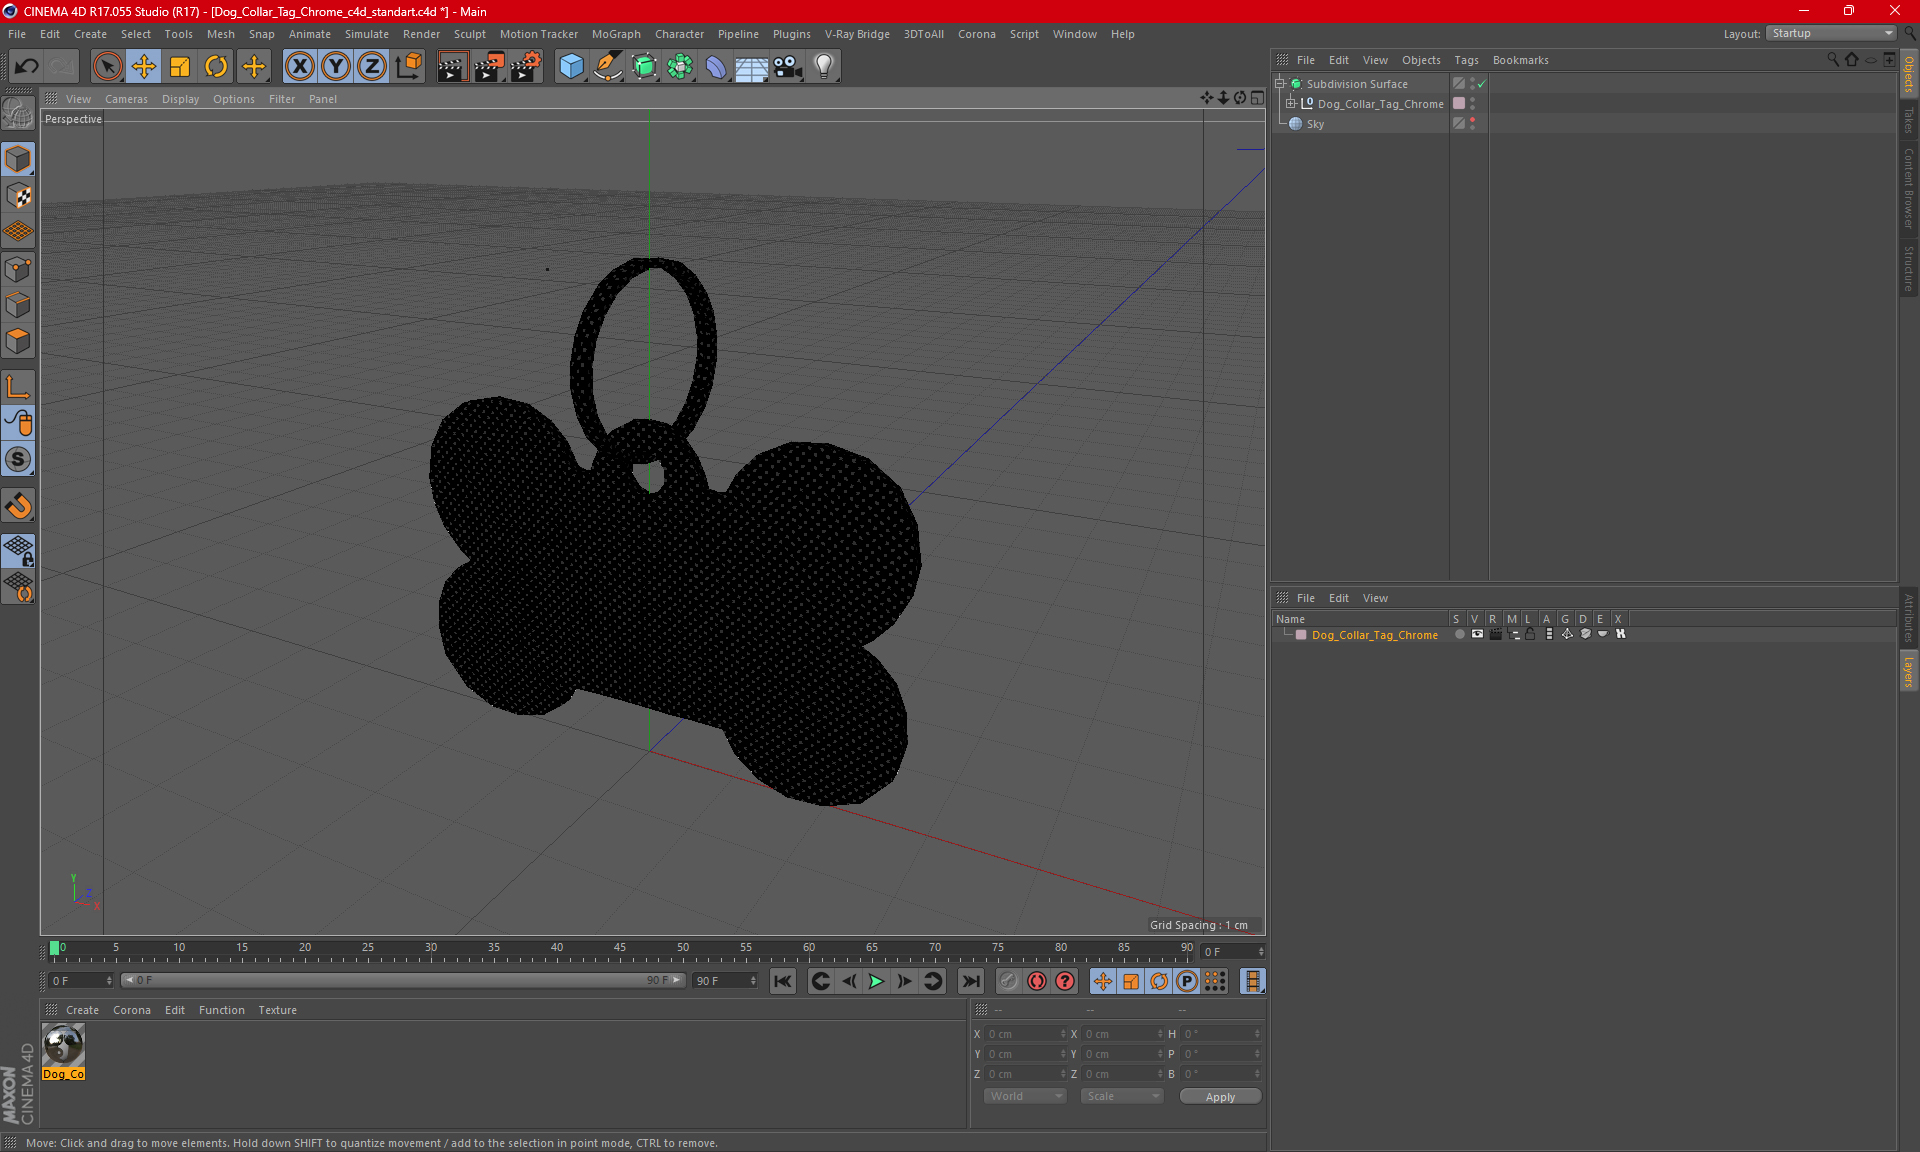Toggle layer solo dot for Dog_Collar_Tag_Chrome

[1459, 634]
